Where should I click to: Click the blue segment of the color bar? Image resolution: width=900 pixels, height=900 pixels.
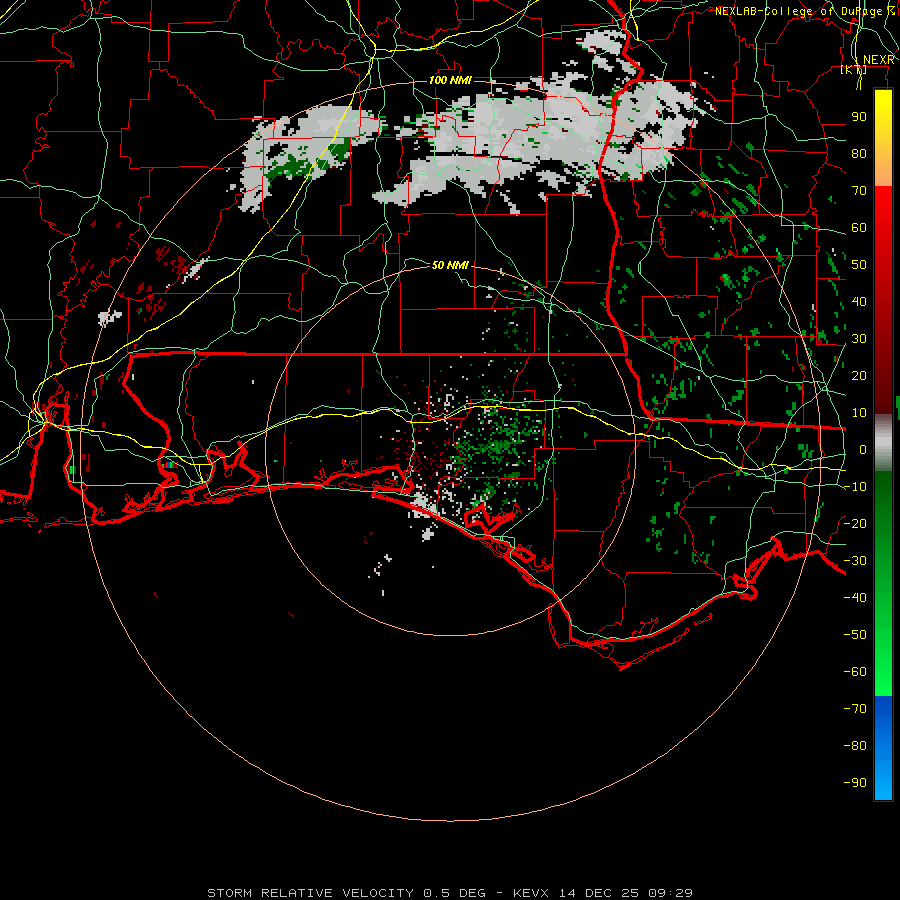pyautogui.click(x=883, y=747)
